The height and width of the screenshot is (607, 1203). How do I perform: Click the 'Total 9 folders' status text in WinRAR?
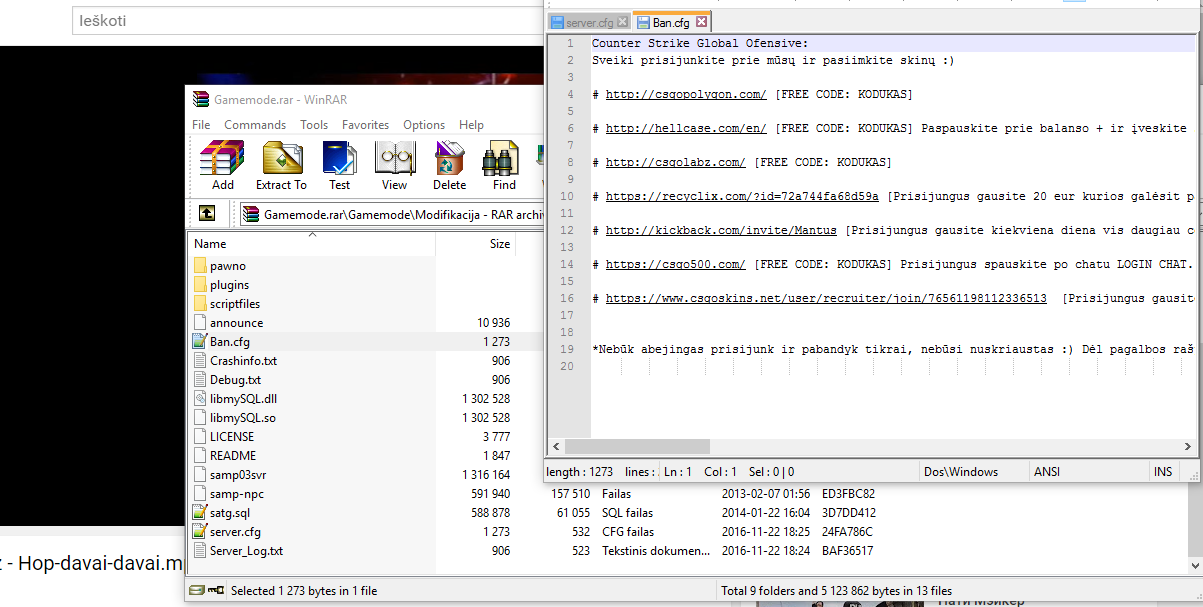pos(836,591)
